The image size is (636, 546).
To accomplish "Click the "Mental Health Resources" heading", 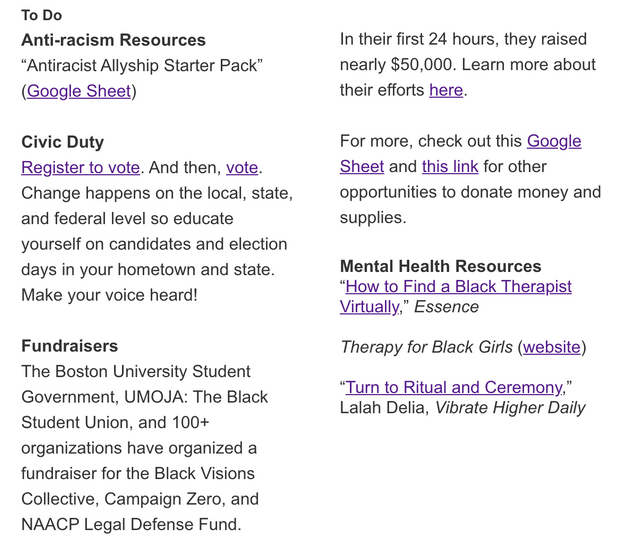I will click(x=440, y=266).
